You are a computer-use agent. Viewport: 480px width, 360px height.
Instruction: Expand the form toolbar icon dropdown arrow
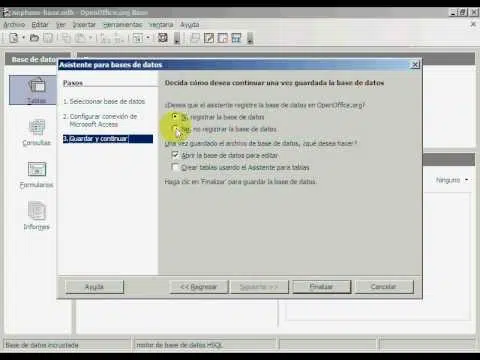148,38
